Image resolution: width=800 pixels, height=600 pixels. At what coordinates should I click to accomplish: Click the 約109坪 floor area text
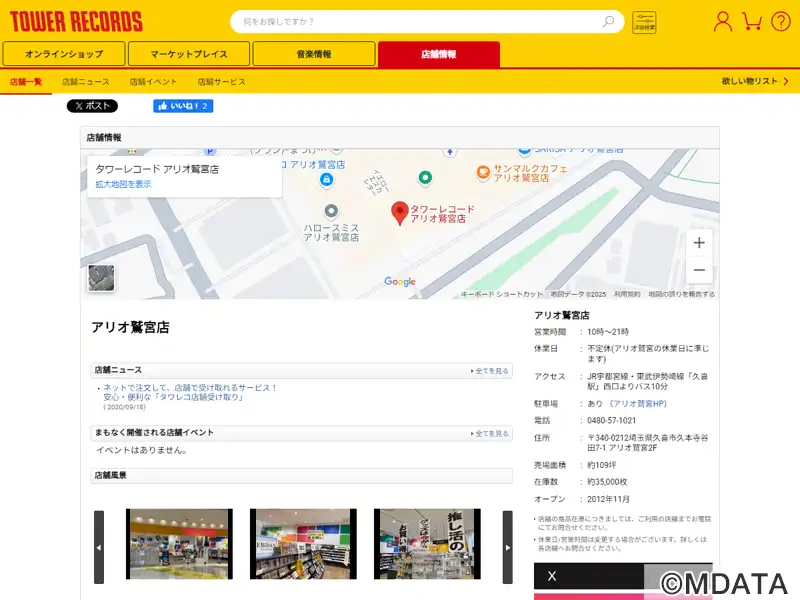click(602, 465)
